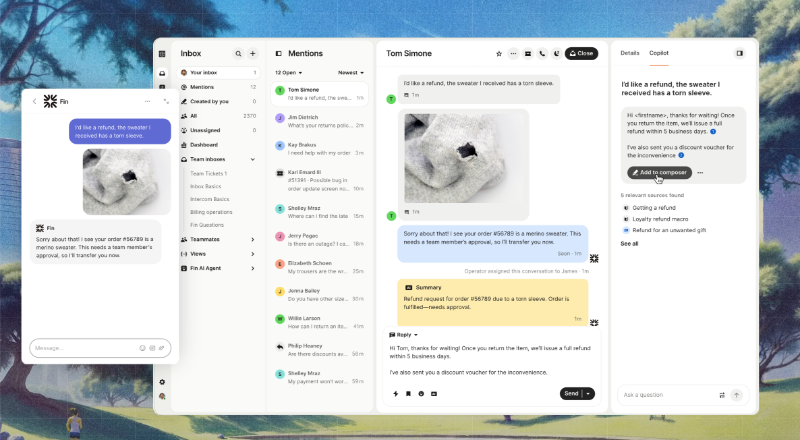The width and height of the screenshot is (800, 440).
Task: Open the user avatar in left rail
Action: pos(162,396)
